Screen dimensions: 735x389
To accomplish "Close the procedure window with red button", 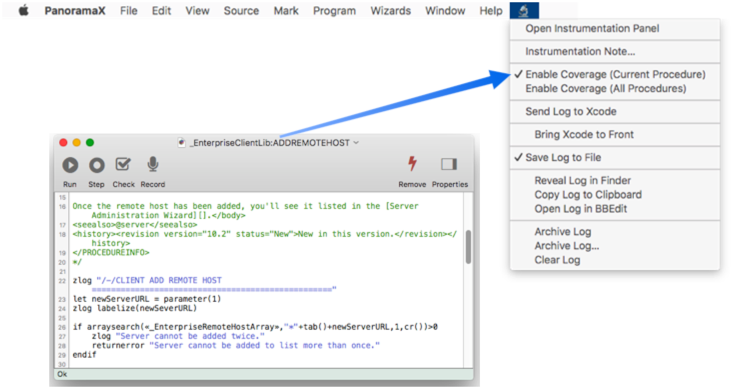I will pos(63,142).
